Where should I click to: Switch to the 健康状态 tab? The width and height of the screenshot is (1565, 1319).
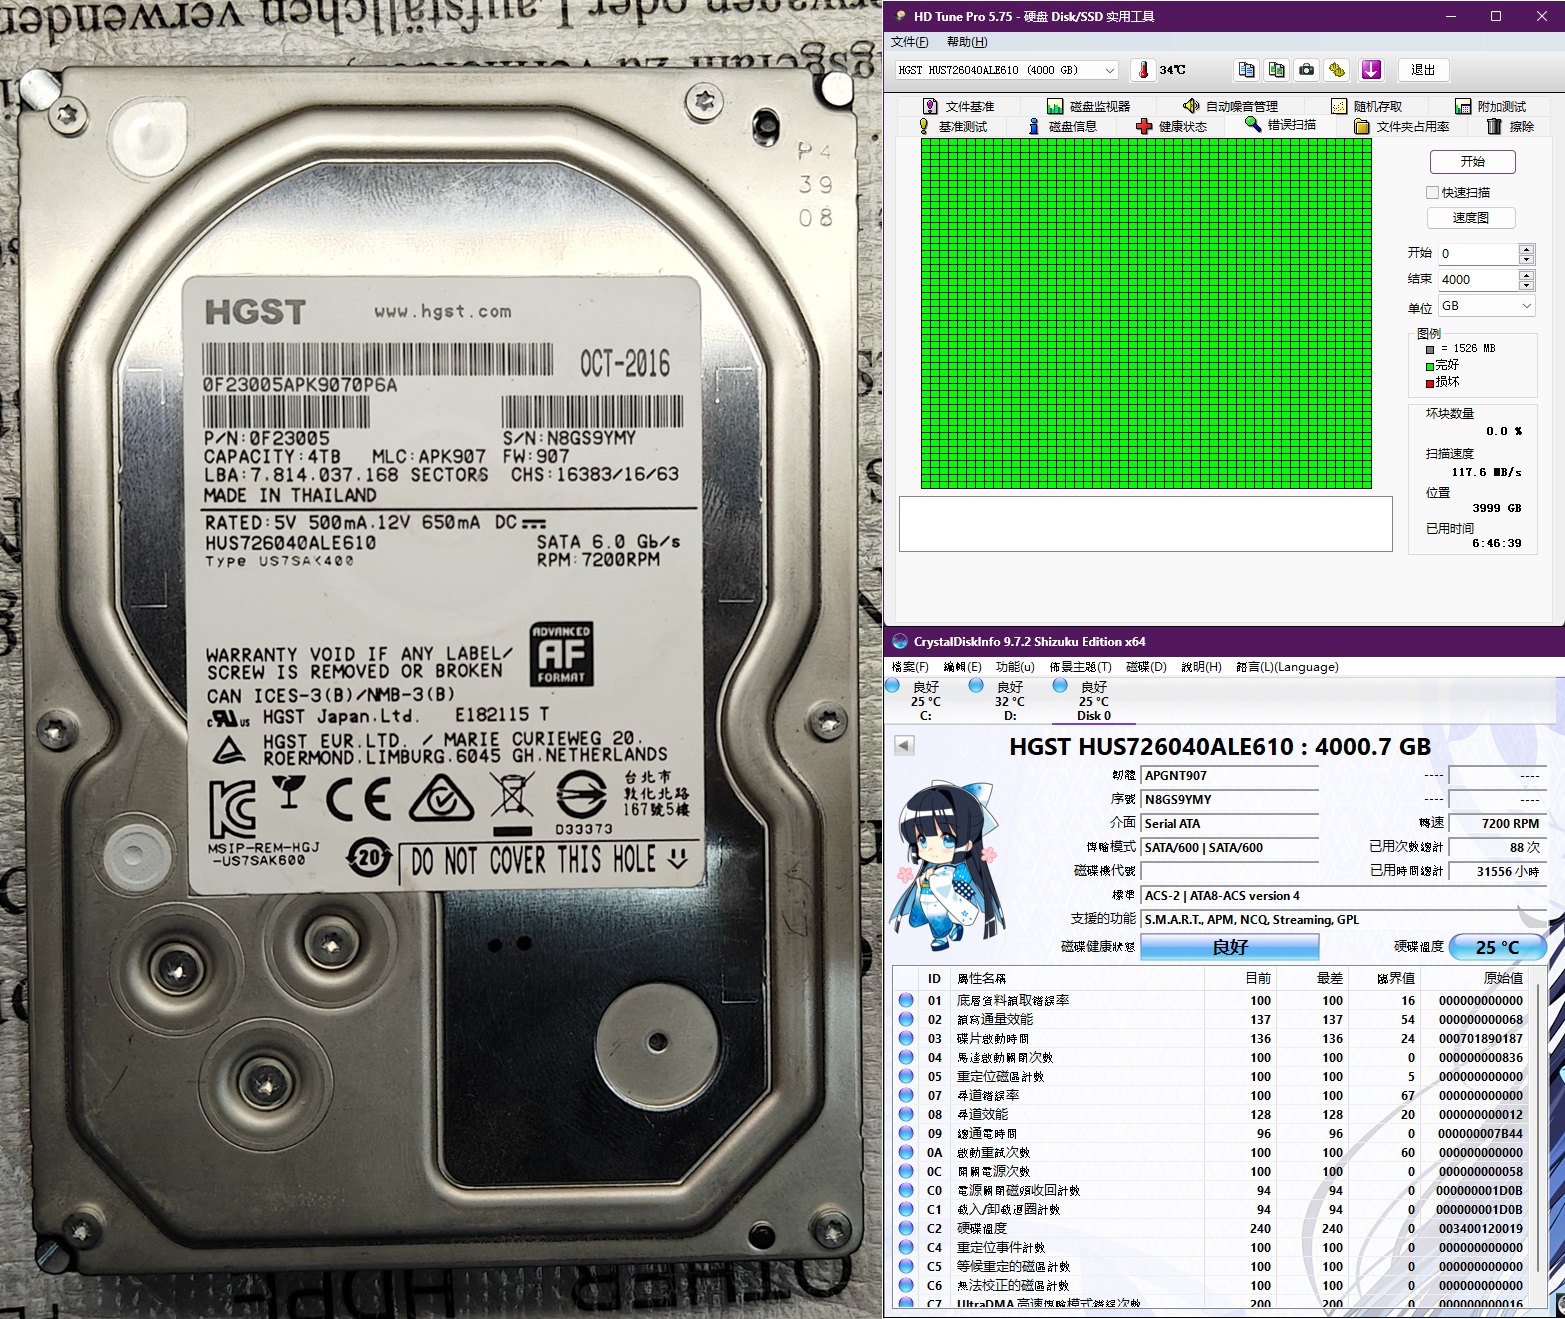coord(1172,126)
